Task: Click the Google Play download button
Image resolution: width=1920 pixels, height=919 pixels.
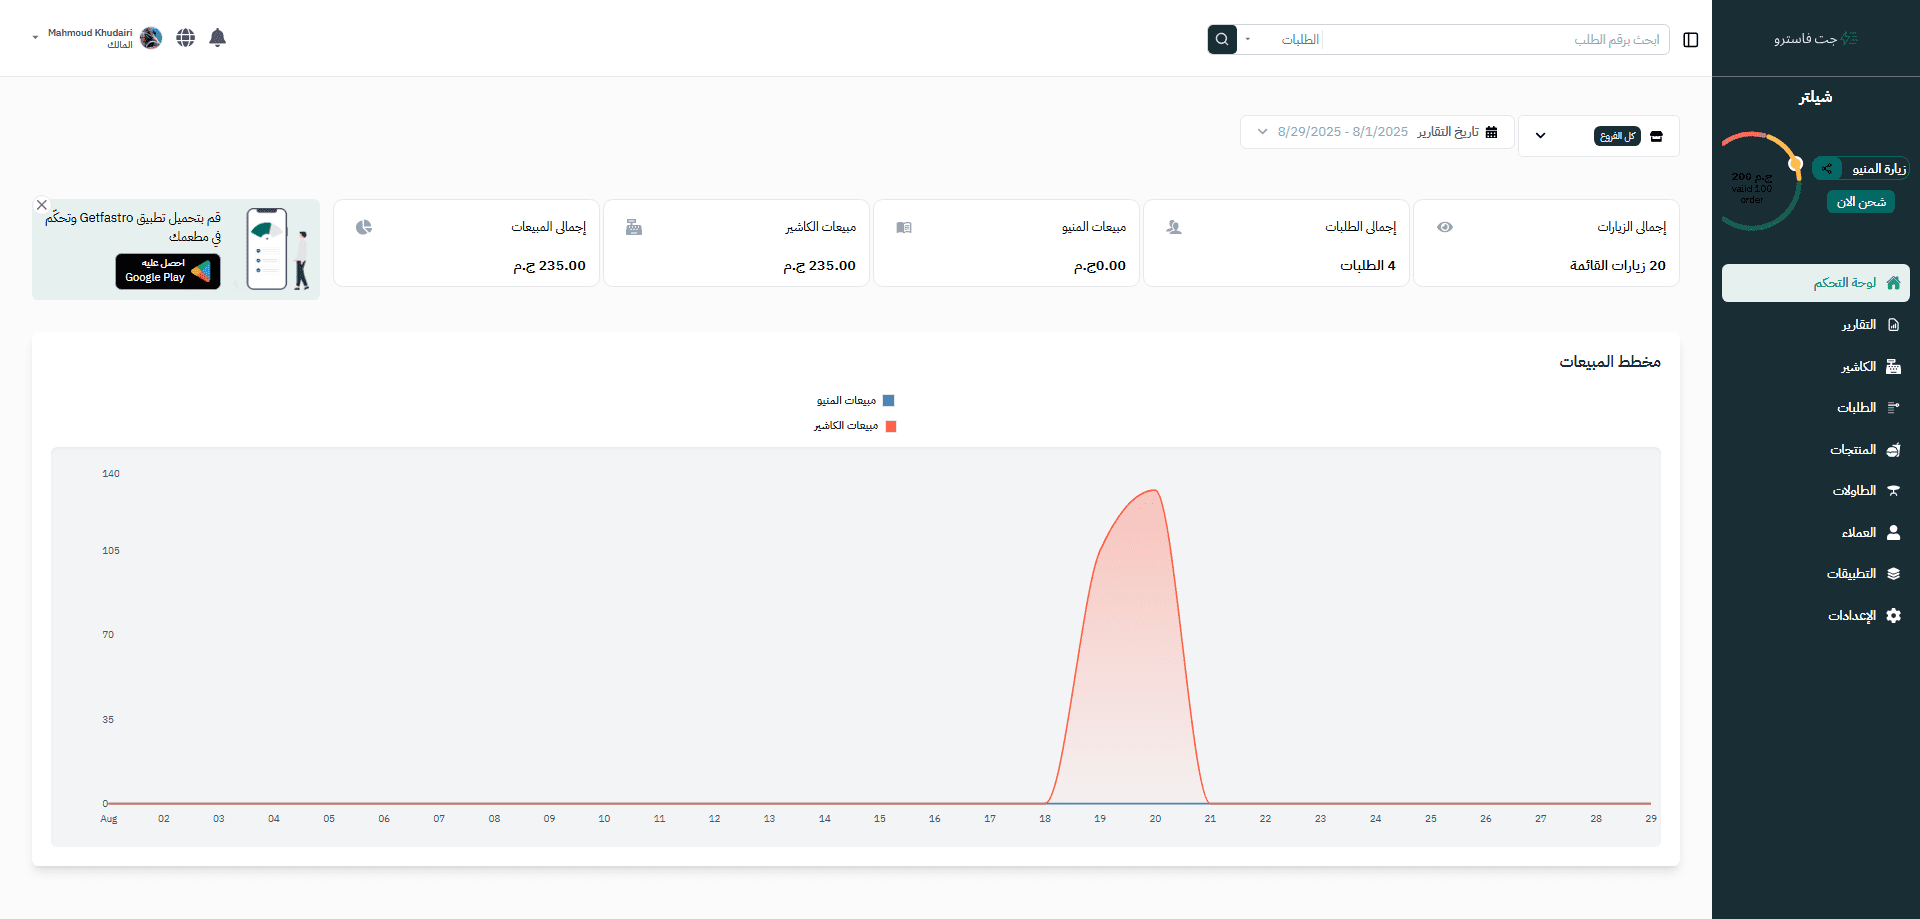Action: pos(168,271)
